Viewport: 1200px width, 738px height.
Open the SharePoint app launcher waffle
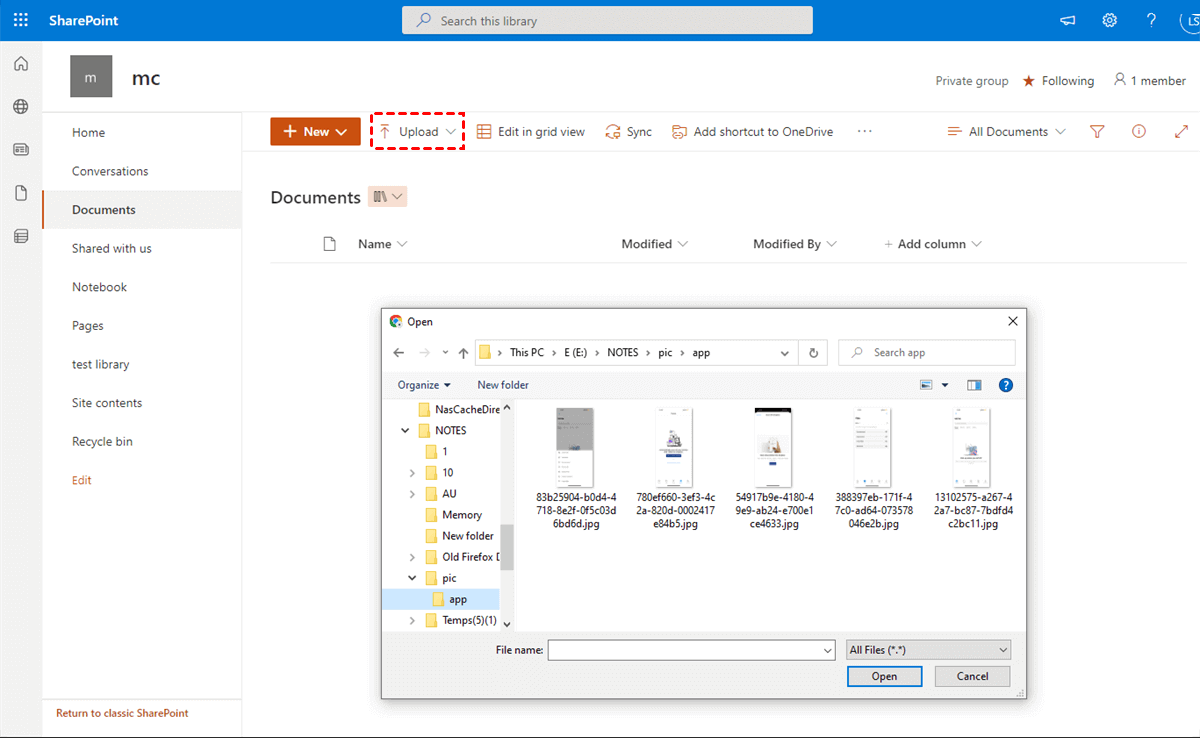21,20
